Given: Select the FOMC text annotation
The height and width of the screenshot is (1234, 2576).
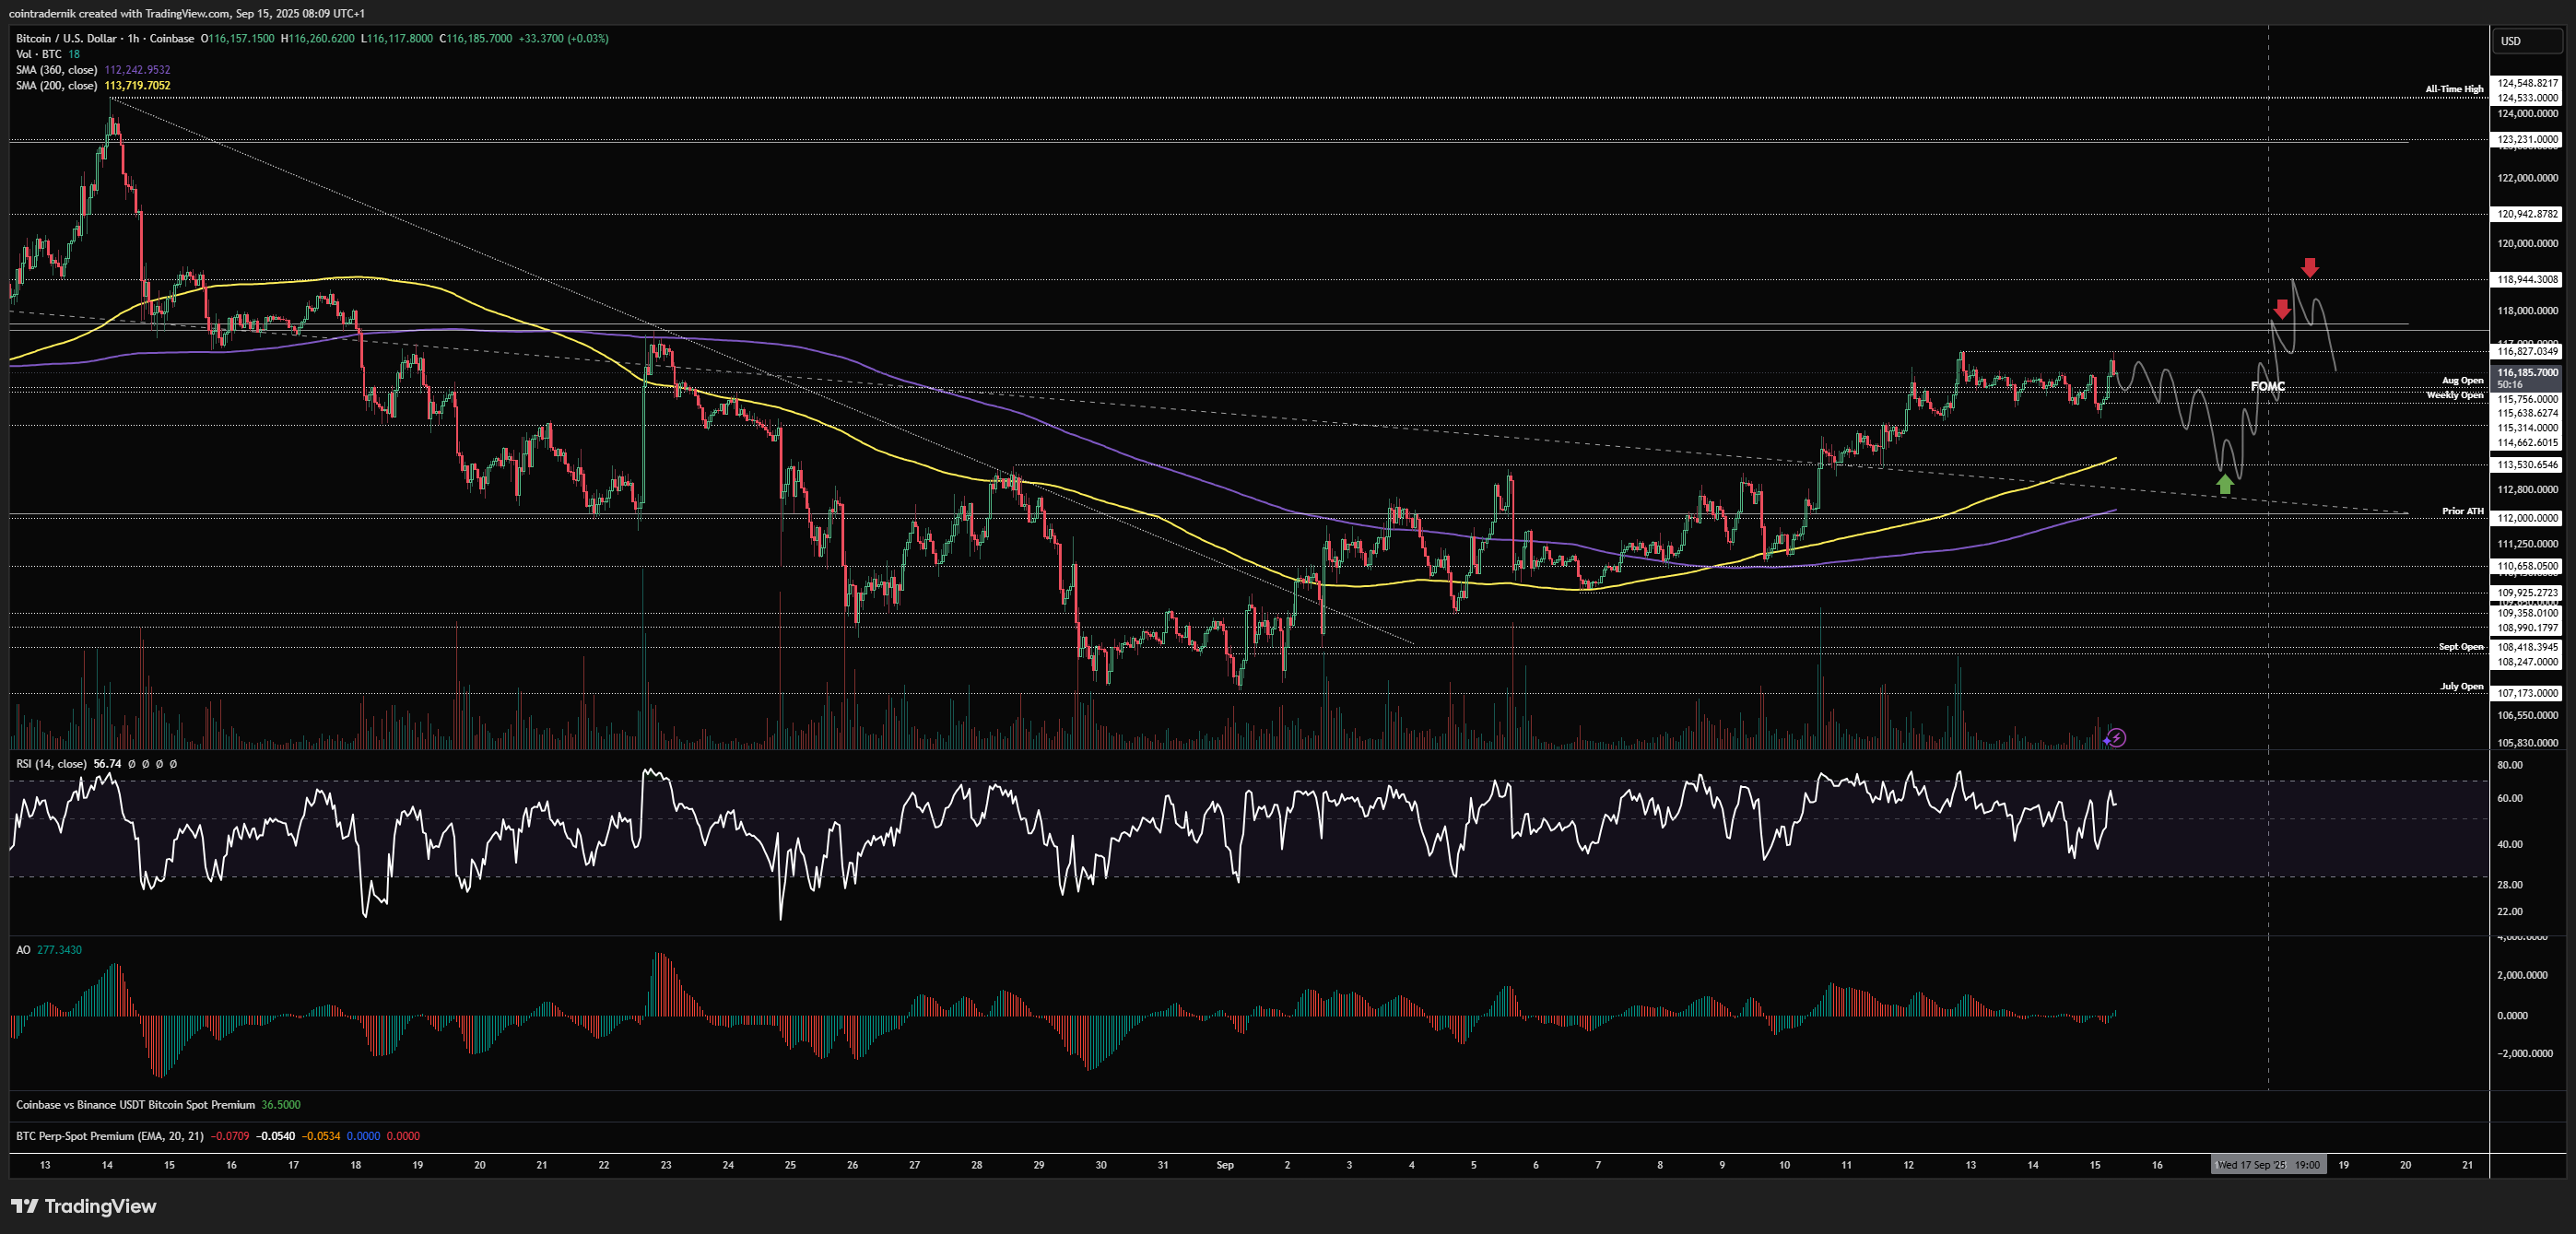Looking at the screenshot, I should tap(2267, 386).
